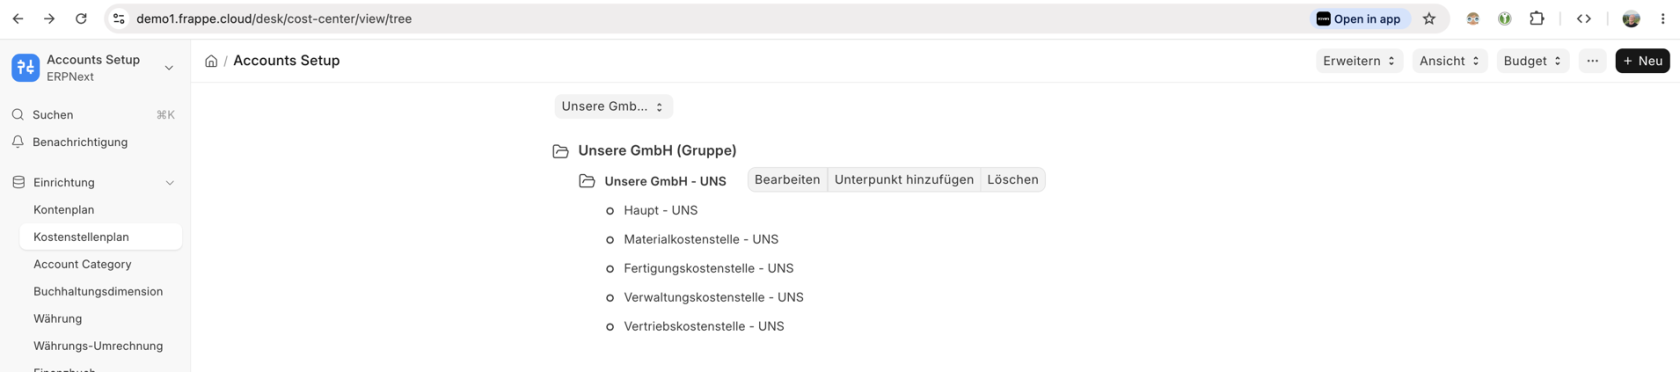Click circle bullet beside Haupt - UNS
Screen dimensions: 1680x372
[610, 211]
